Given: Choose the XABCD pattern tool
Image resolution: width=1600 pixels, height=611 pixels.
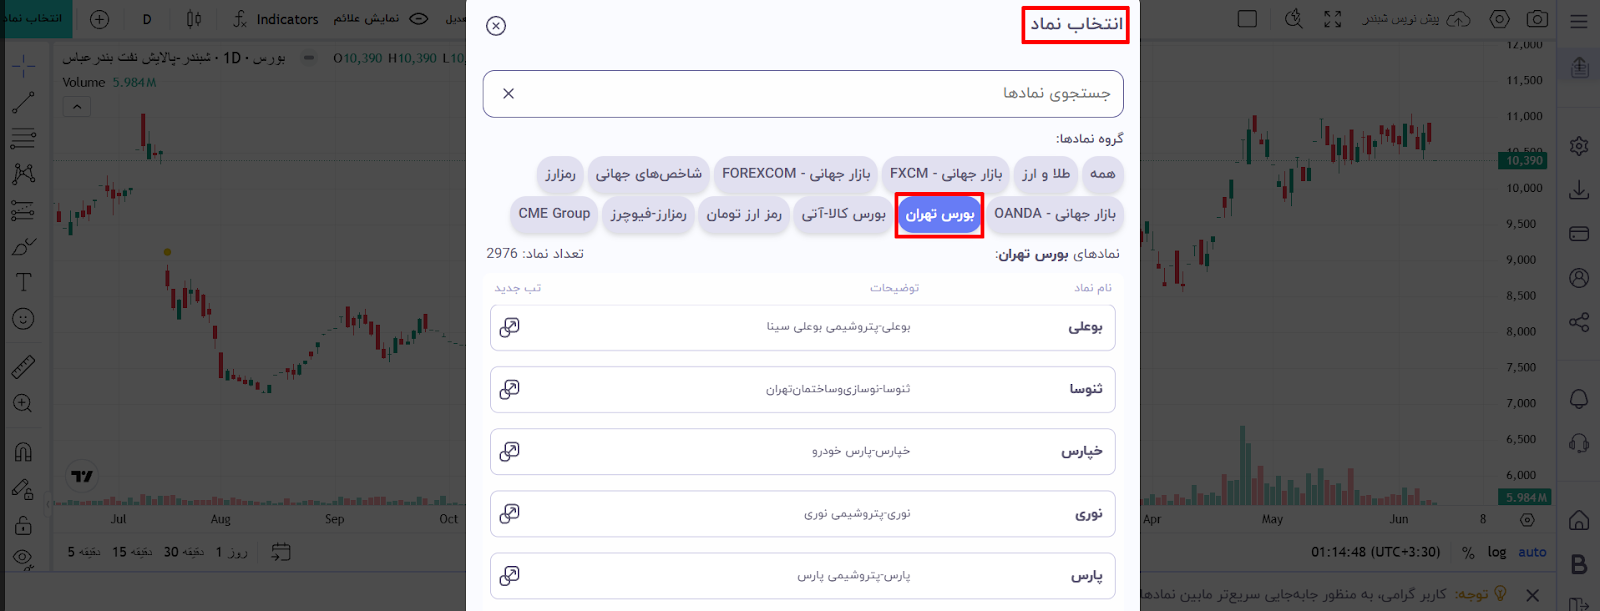Looking at the screenshot, I should (x=23, y=174).
